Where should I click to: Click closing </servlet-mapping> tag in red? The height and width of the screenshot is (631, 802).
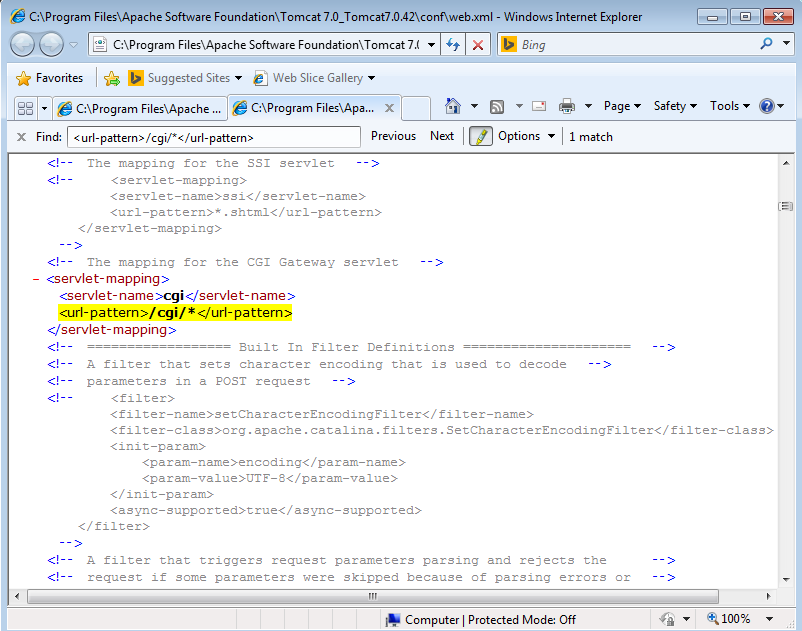pyautogui.click(x=112, y=330)
